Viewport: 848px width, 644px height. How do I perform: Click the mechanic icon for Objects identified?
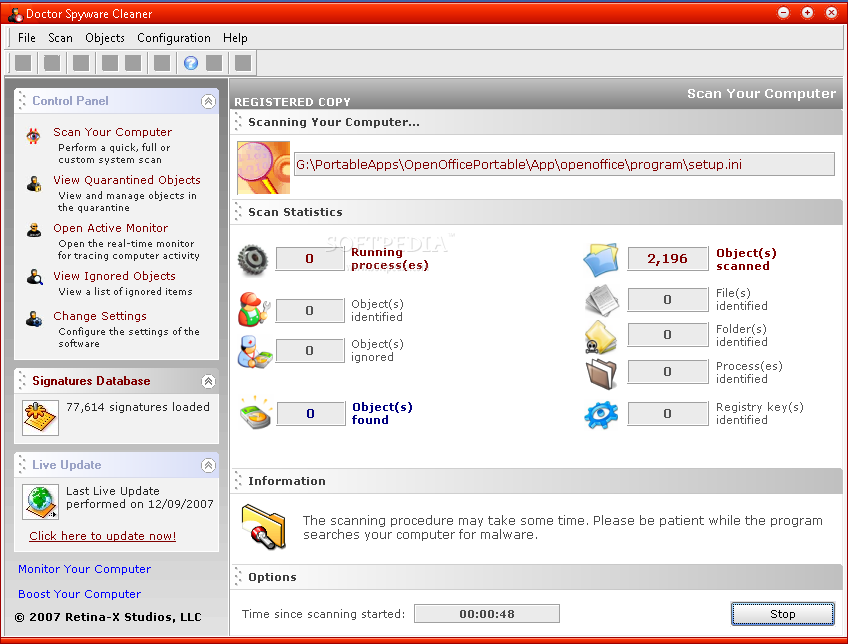253,309
